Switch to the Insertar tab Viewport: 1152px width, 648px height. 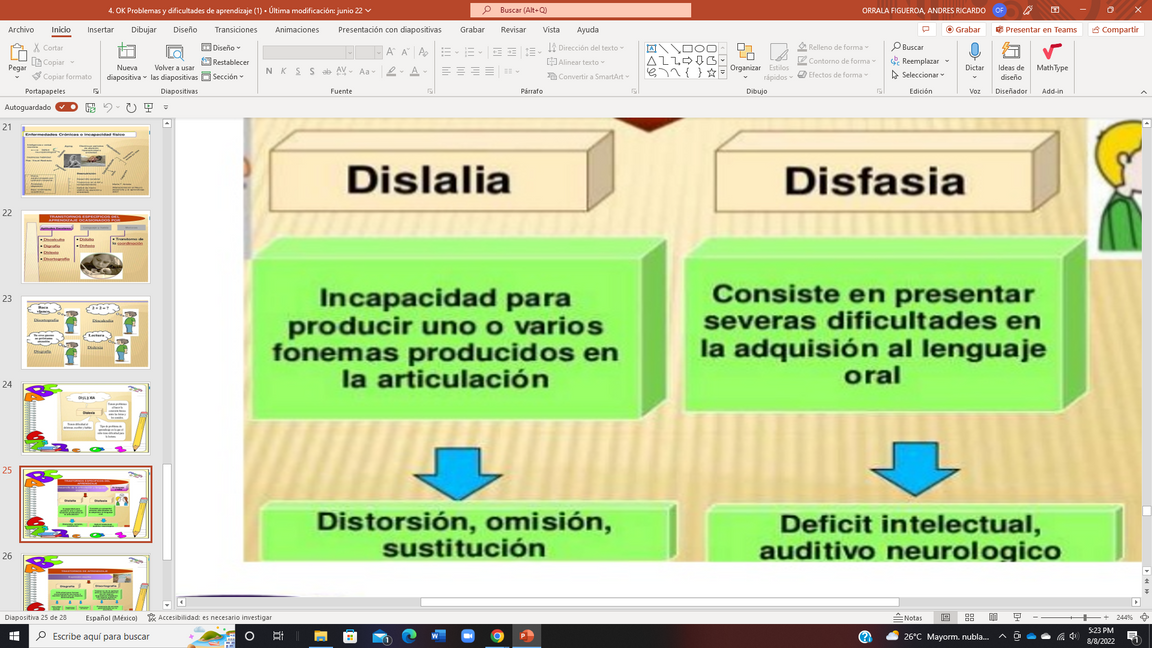click(101, 29)
